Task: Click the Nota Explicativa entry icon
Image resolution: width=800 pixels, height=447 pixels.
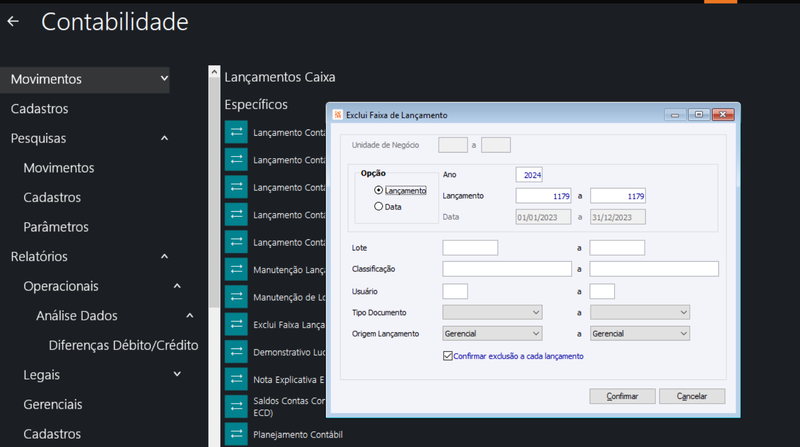Action: [236, 379]
